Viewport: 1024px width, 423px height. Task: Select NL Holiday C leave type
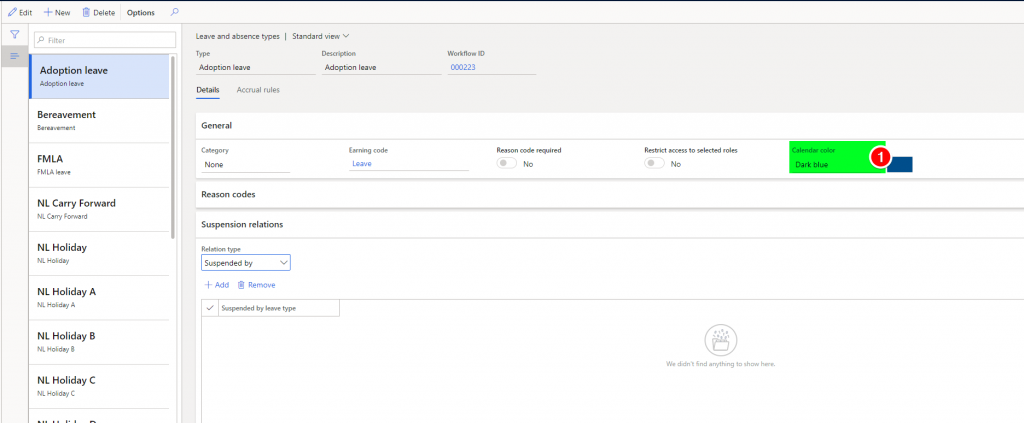[99, 386]
